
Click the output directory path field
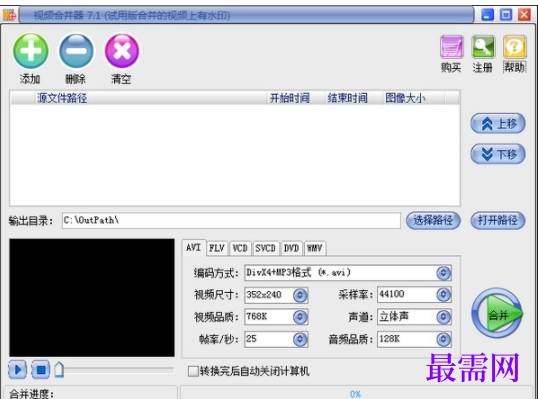coord(231,220)
